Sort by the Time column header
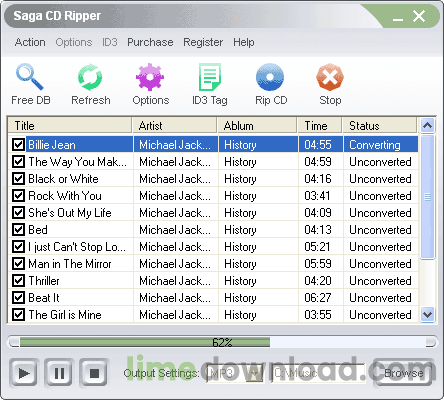The width and height of the screenshot is (444, 400). tap(320, 126)
